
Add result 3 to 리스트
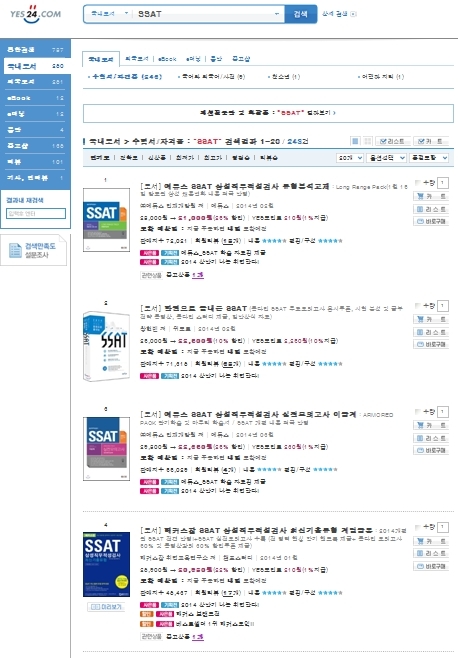pyautogui.click(x=431, y=438)
